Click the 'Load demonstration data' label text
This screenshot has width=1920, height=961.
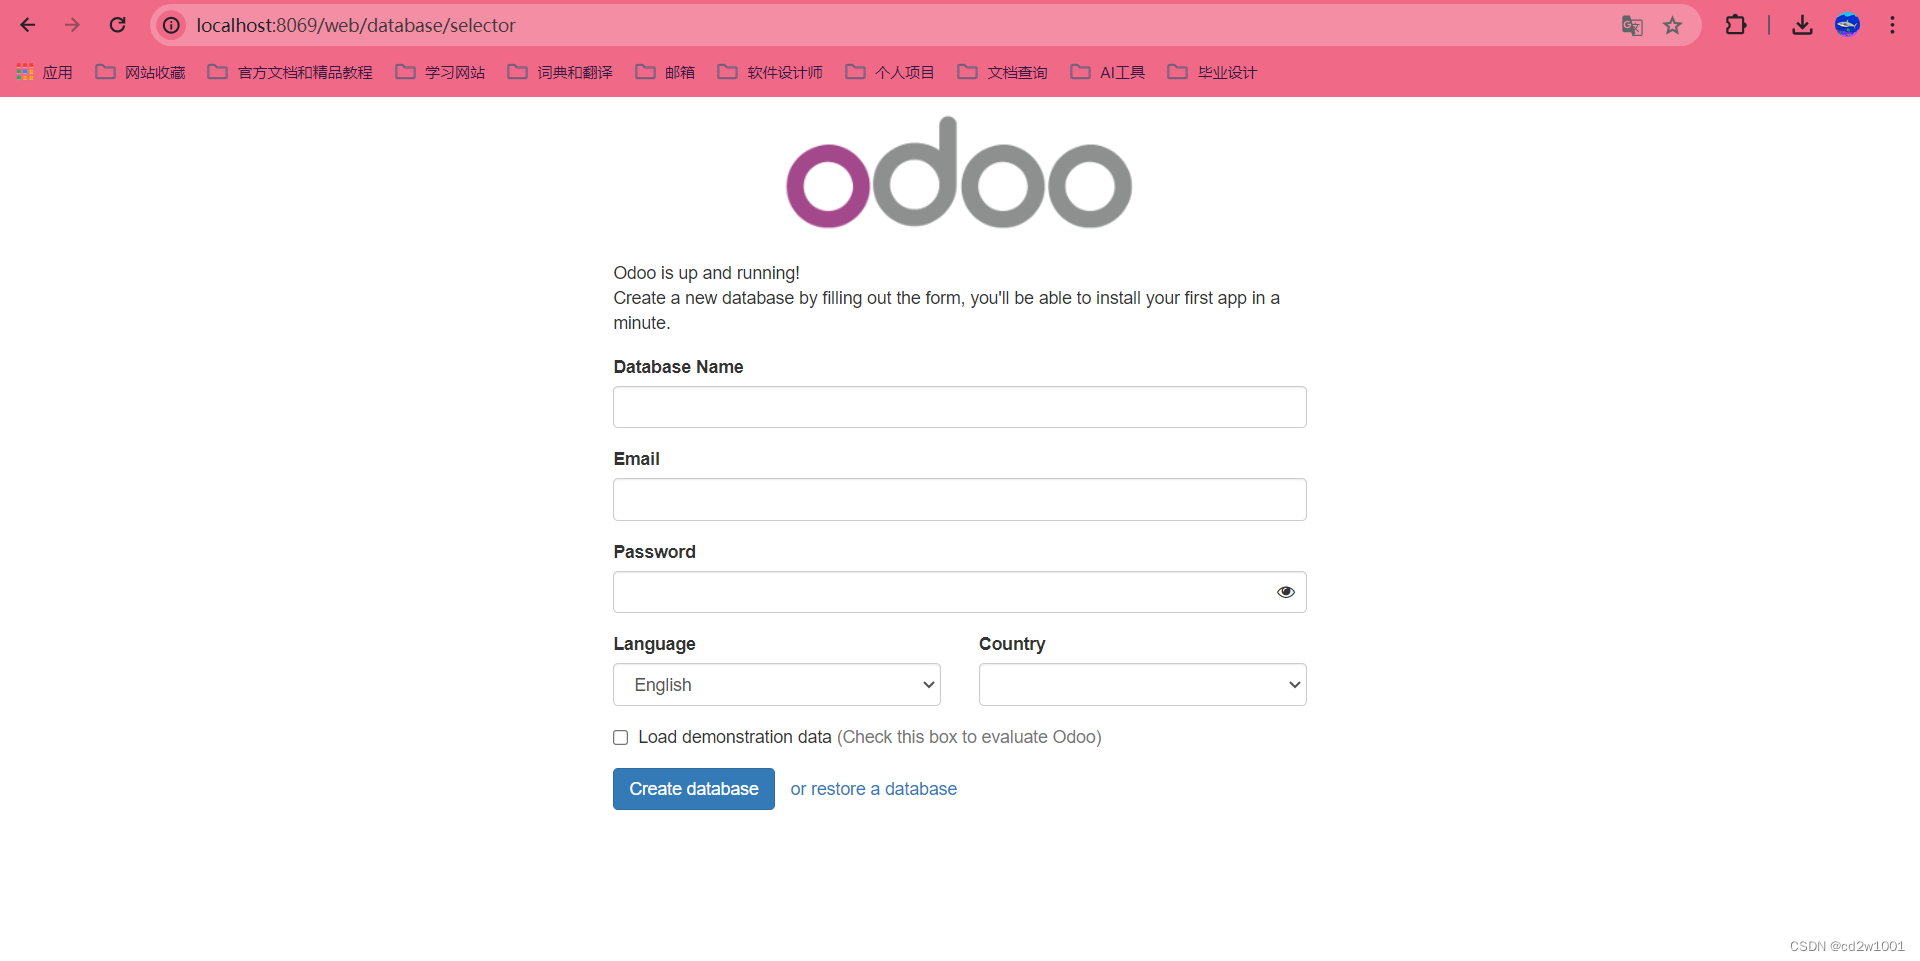point(735,737)
